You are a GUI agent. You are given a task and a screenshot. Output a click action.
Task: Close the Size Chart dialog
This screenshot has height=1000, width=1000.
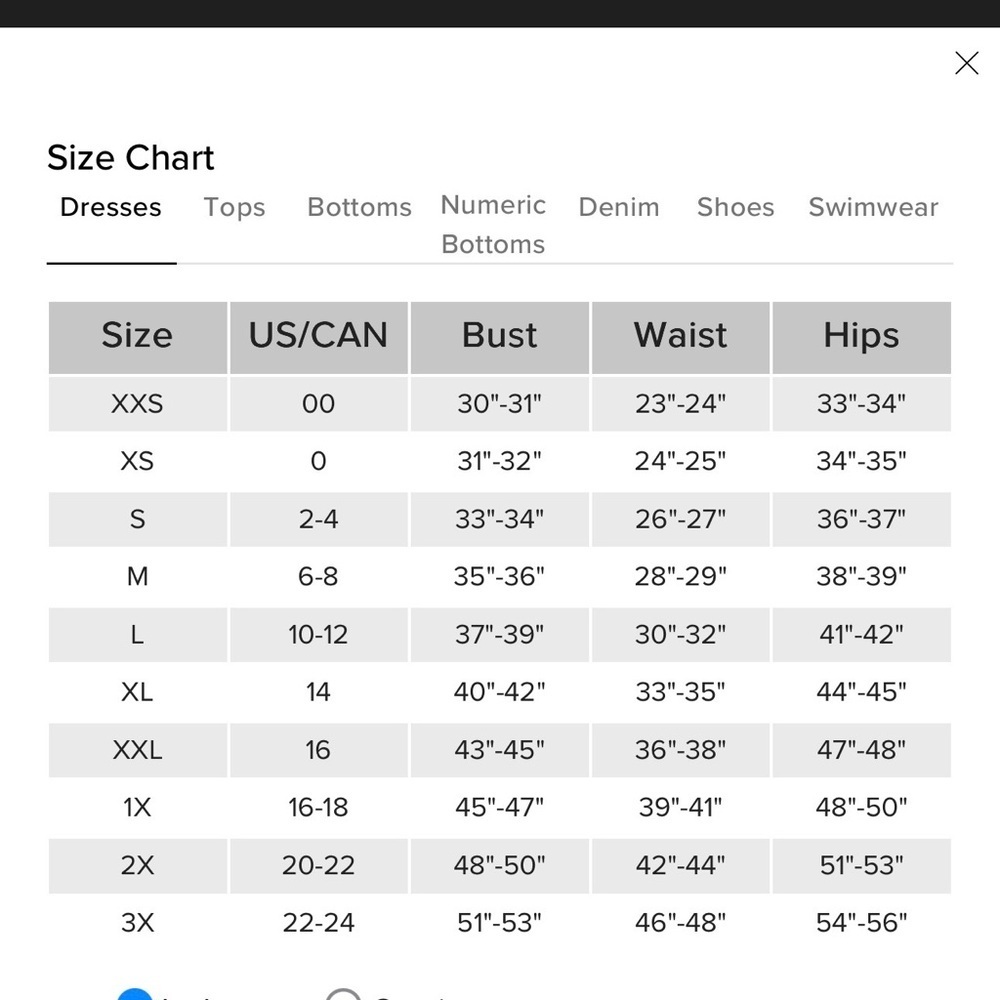(x=966, y=63)
